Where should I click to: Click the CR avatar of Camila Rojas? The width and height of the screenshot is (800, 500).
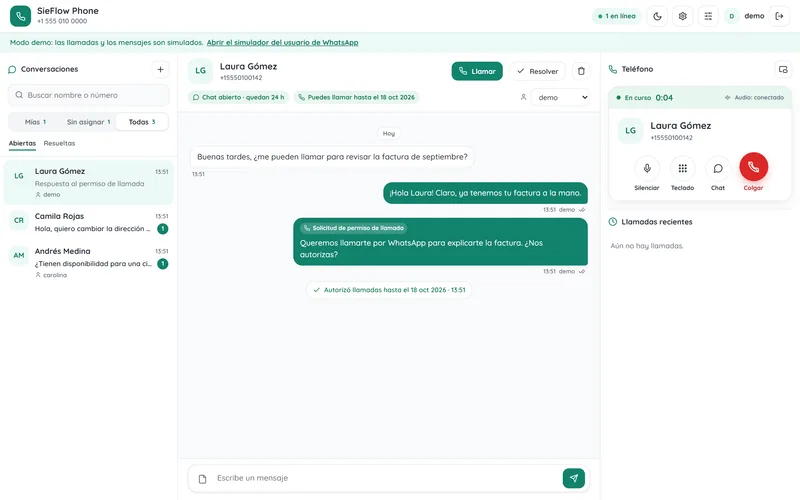click(x=19, y=220)
